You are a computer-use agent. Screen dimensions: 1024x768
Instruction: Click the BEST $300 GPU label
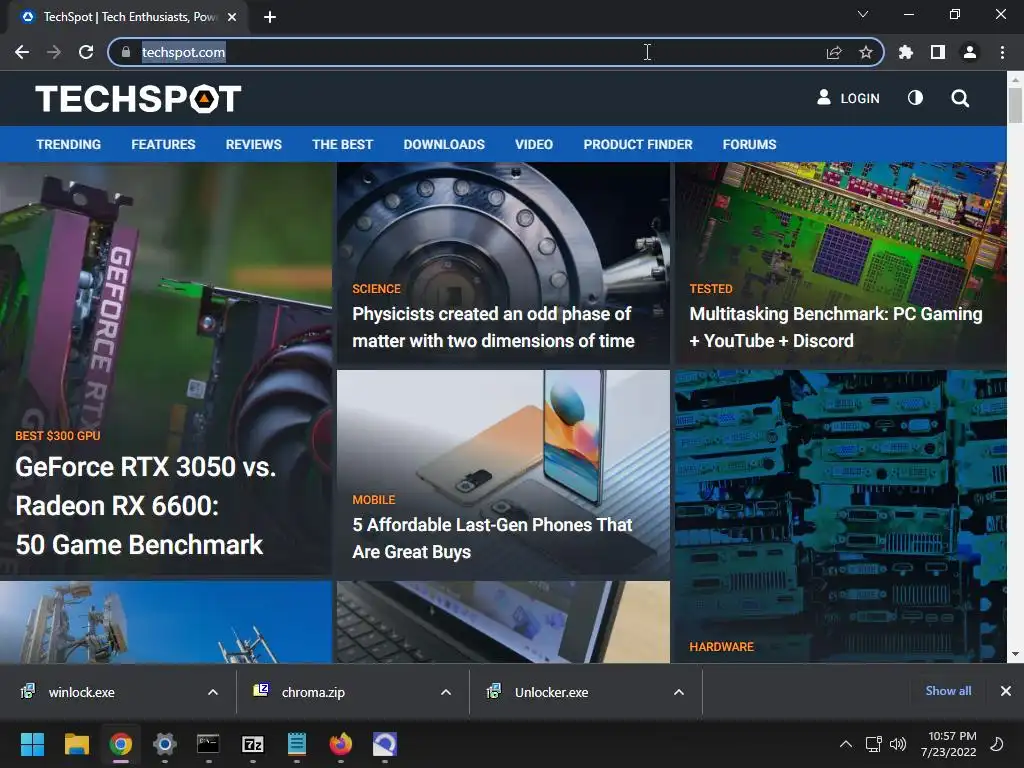(58, 436)
